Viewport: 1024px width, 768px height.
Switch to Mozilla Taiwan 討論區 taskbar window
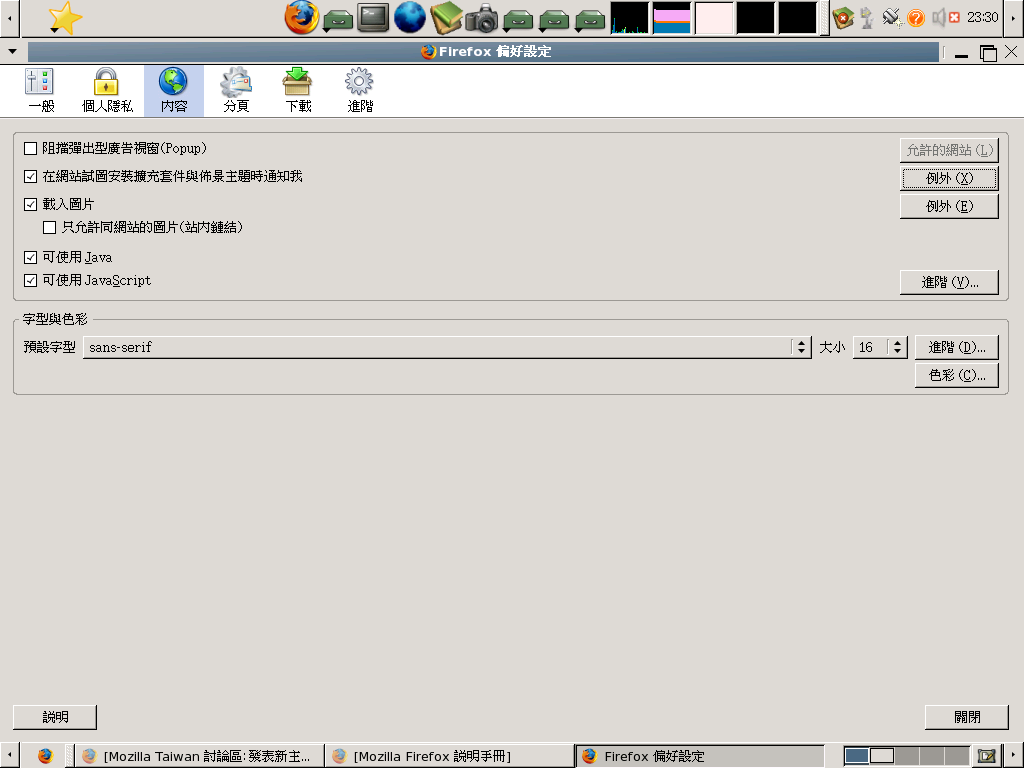pos(199,756)
